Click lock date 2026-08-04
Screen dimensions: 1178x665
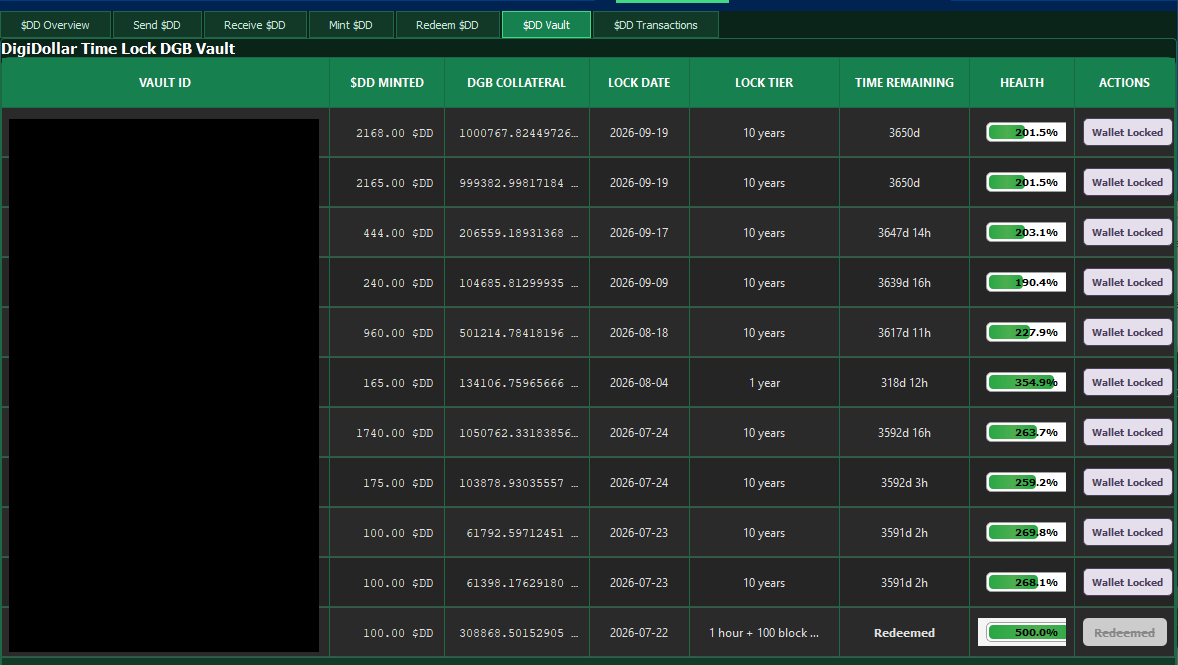[639, 382]
